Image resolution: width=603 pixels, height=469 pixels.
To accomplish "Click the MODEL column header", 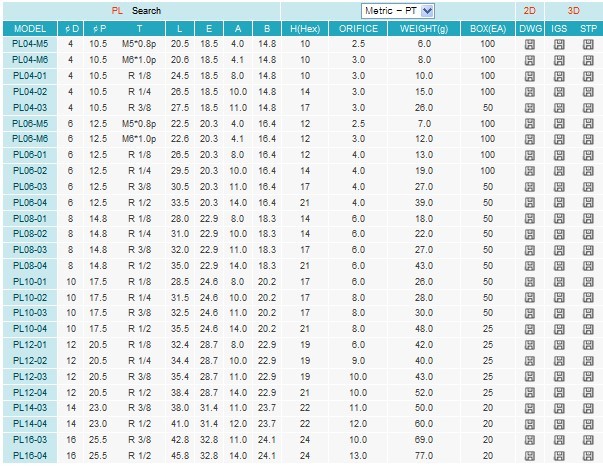I will 29,29.
